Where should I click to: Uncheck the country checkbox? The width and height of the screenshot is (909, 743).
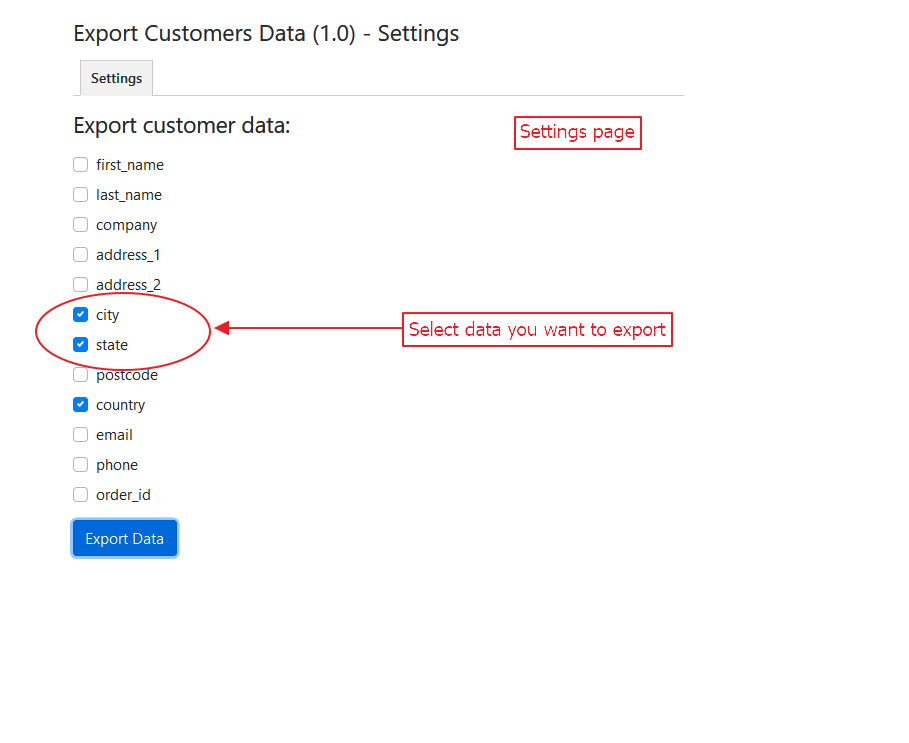coord(81,405)
